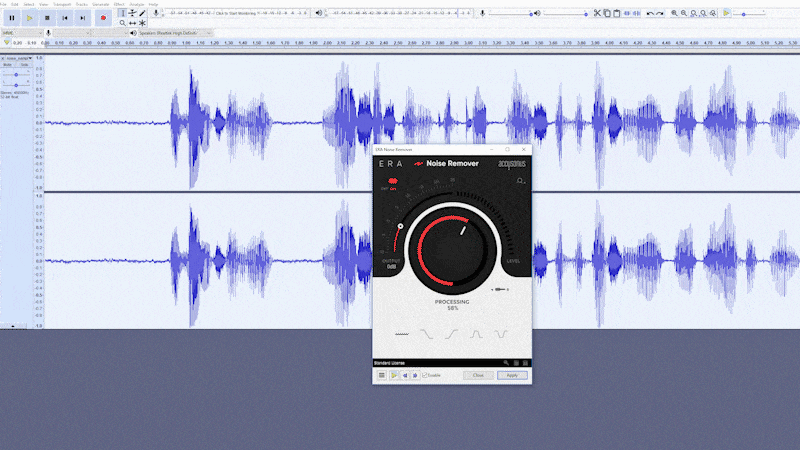Viewport: 800px width, 450px height.
Task: Adjust the Output level handle in Noise Remover
Action: click(401, 226)
